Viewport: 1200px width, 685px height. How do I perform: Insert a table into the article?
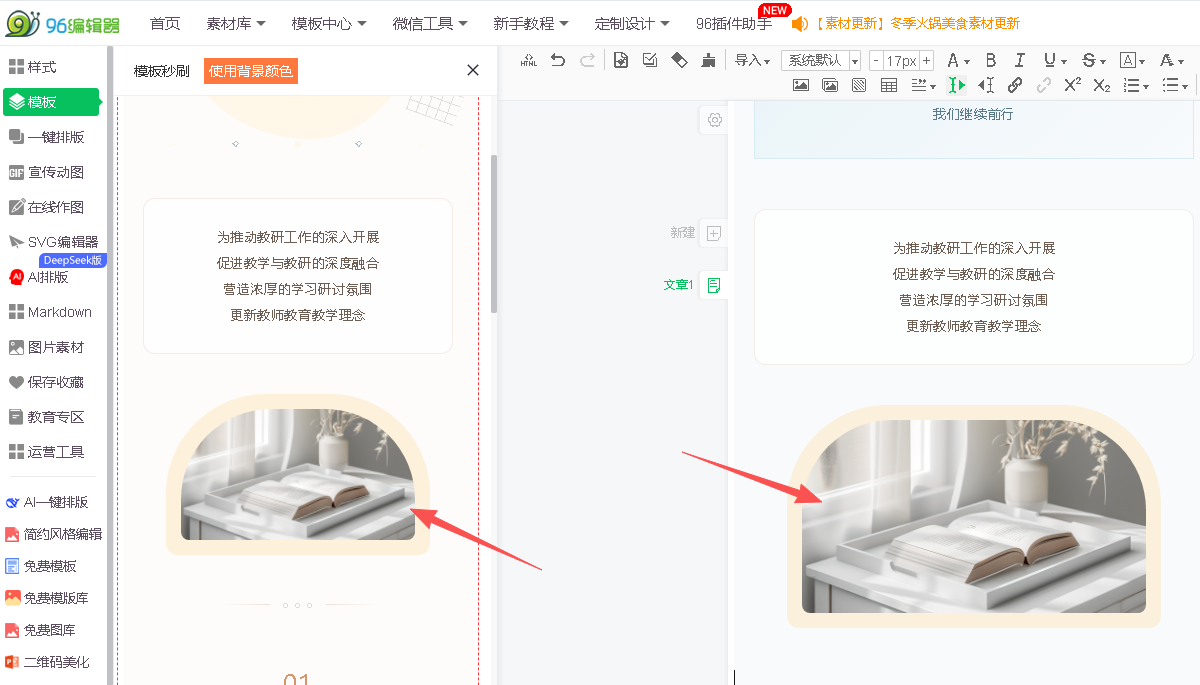click(888, 85)
